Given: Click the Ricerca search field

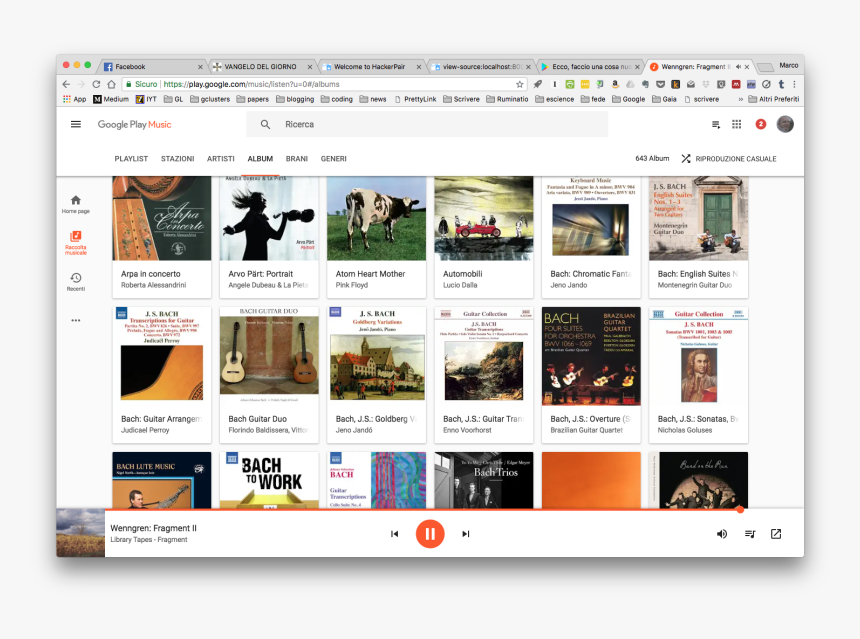Looking at the screenshot, I should tap(427, 125).
